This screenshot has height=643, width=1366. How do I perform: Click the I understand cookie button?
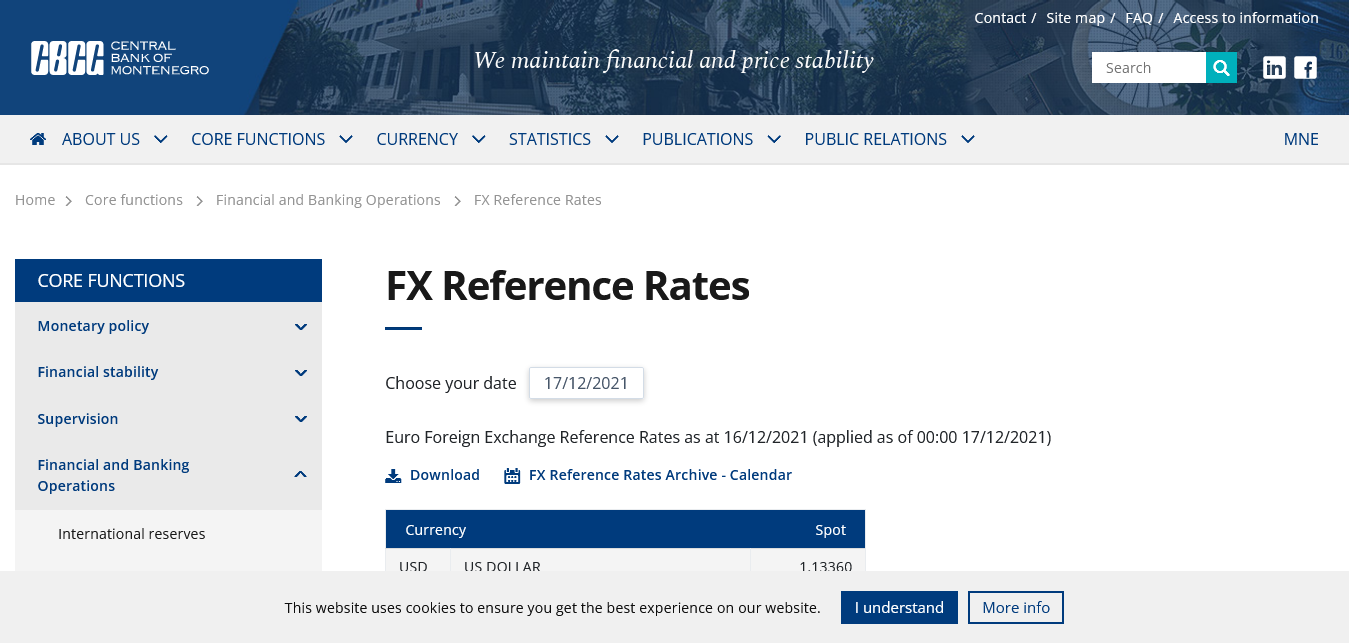tap(899, 608)
